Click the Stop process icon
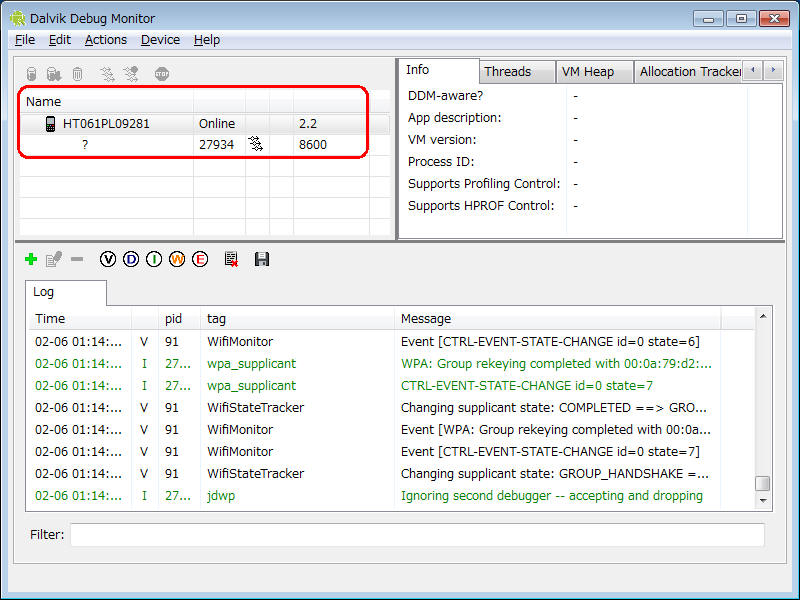This screenshot has height=600, width=800. point(162,74)
